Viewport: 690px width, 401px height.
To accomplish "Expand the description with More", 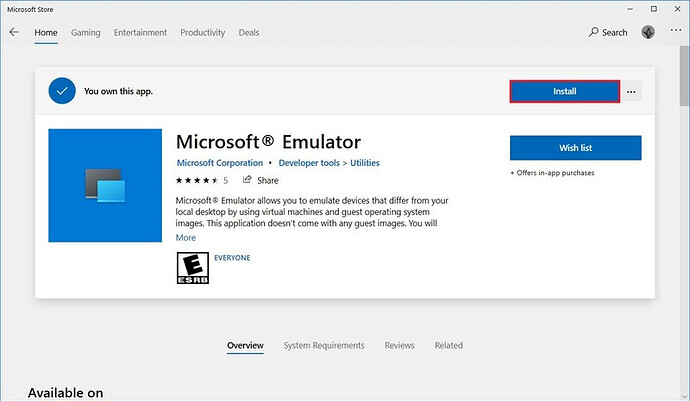I will [x=186, y=238].
